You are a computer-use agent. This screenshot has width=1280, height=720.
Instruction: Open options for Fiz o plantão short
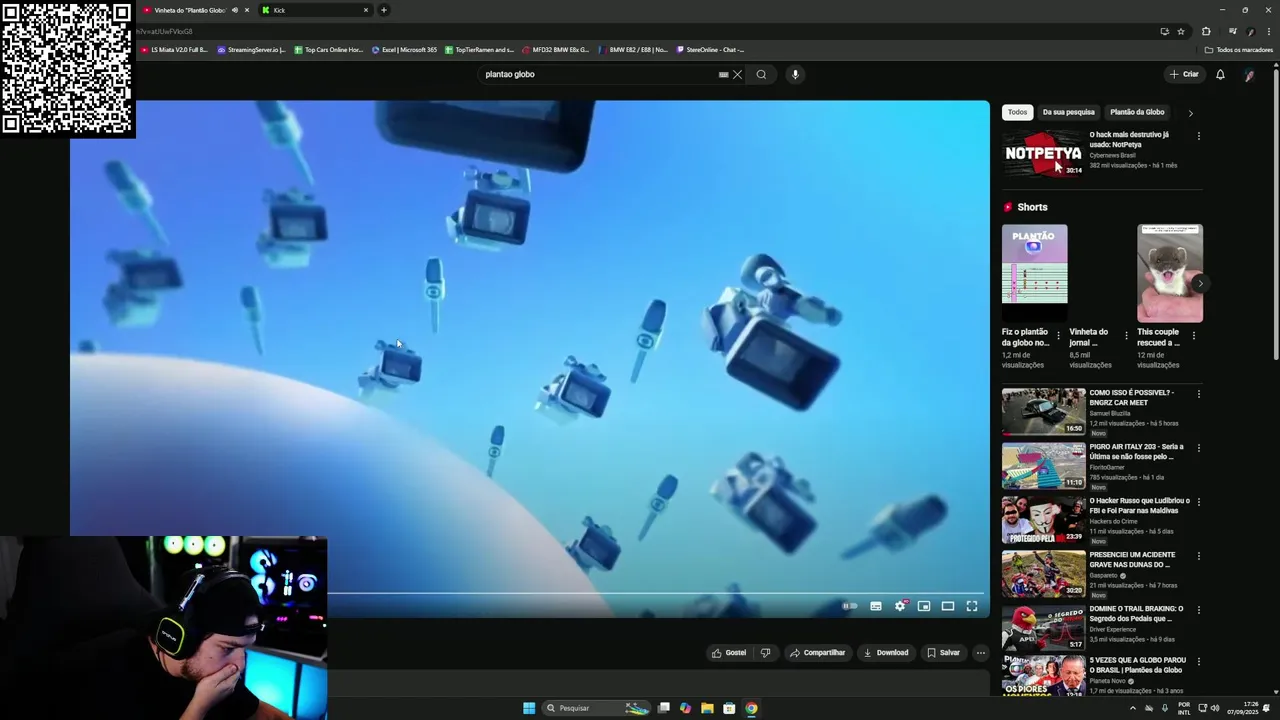point(1058,336)
